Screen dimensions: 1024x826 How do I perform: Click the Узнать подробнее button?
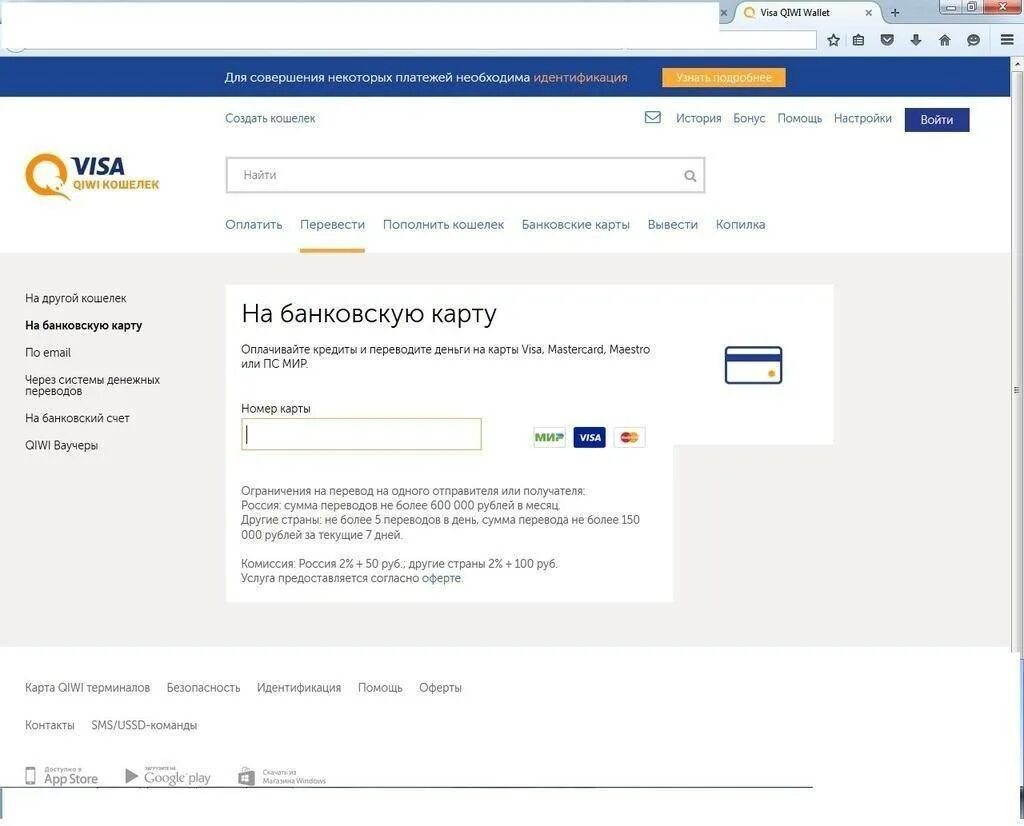724,77
